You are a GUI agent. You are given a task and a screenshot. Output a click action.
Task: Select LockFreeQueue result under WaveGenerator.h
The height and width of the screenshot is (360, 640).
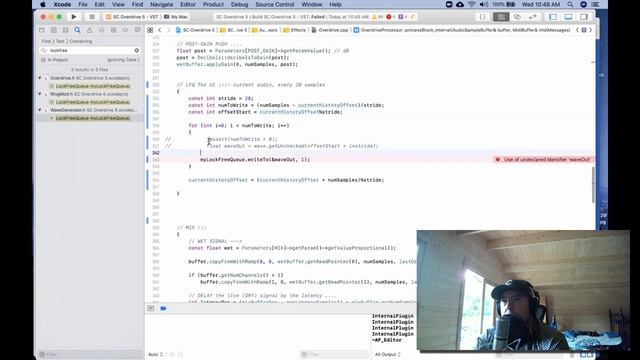coord(92,118)
